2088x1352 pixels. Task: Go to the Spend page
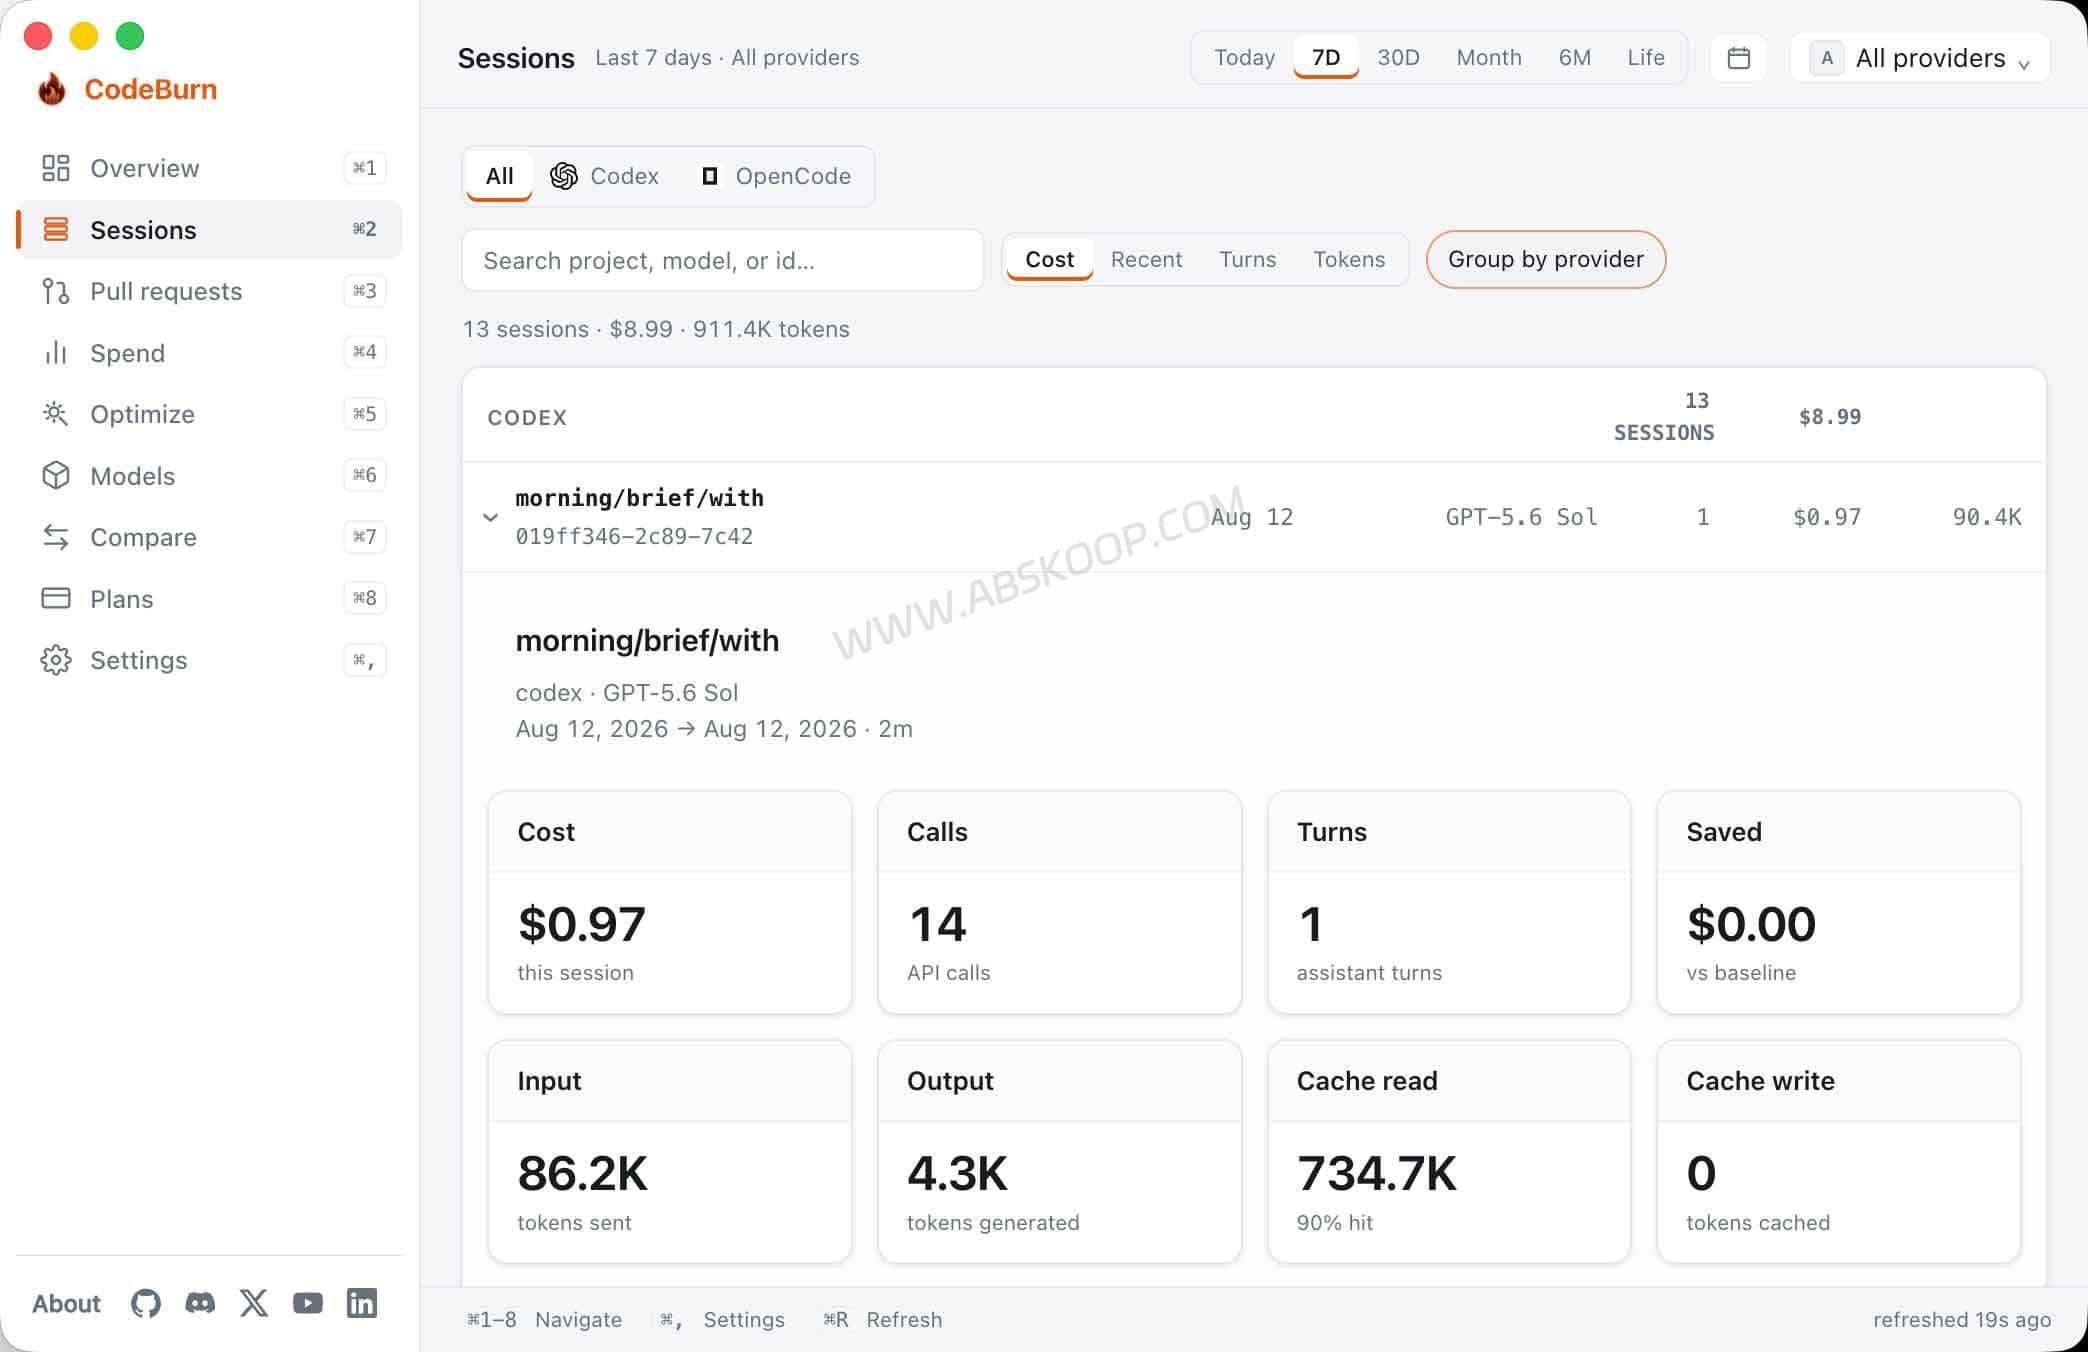click(x=128, y=353)
